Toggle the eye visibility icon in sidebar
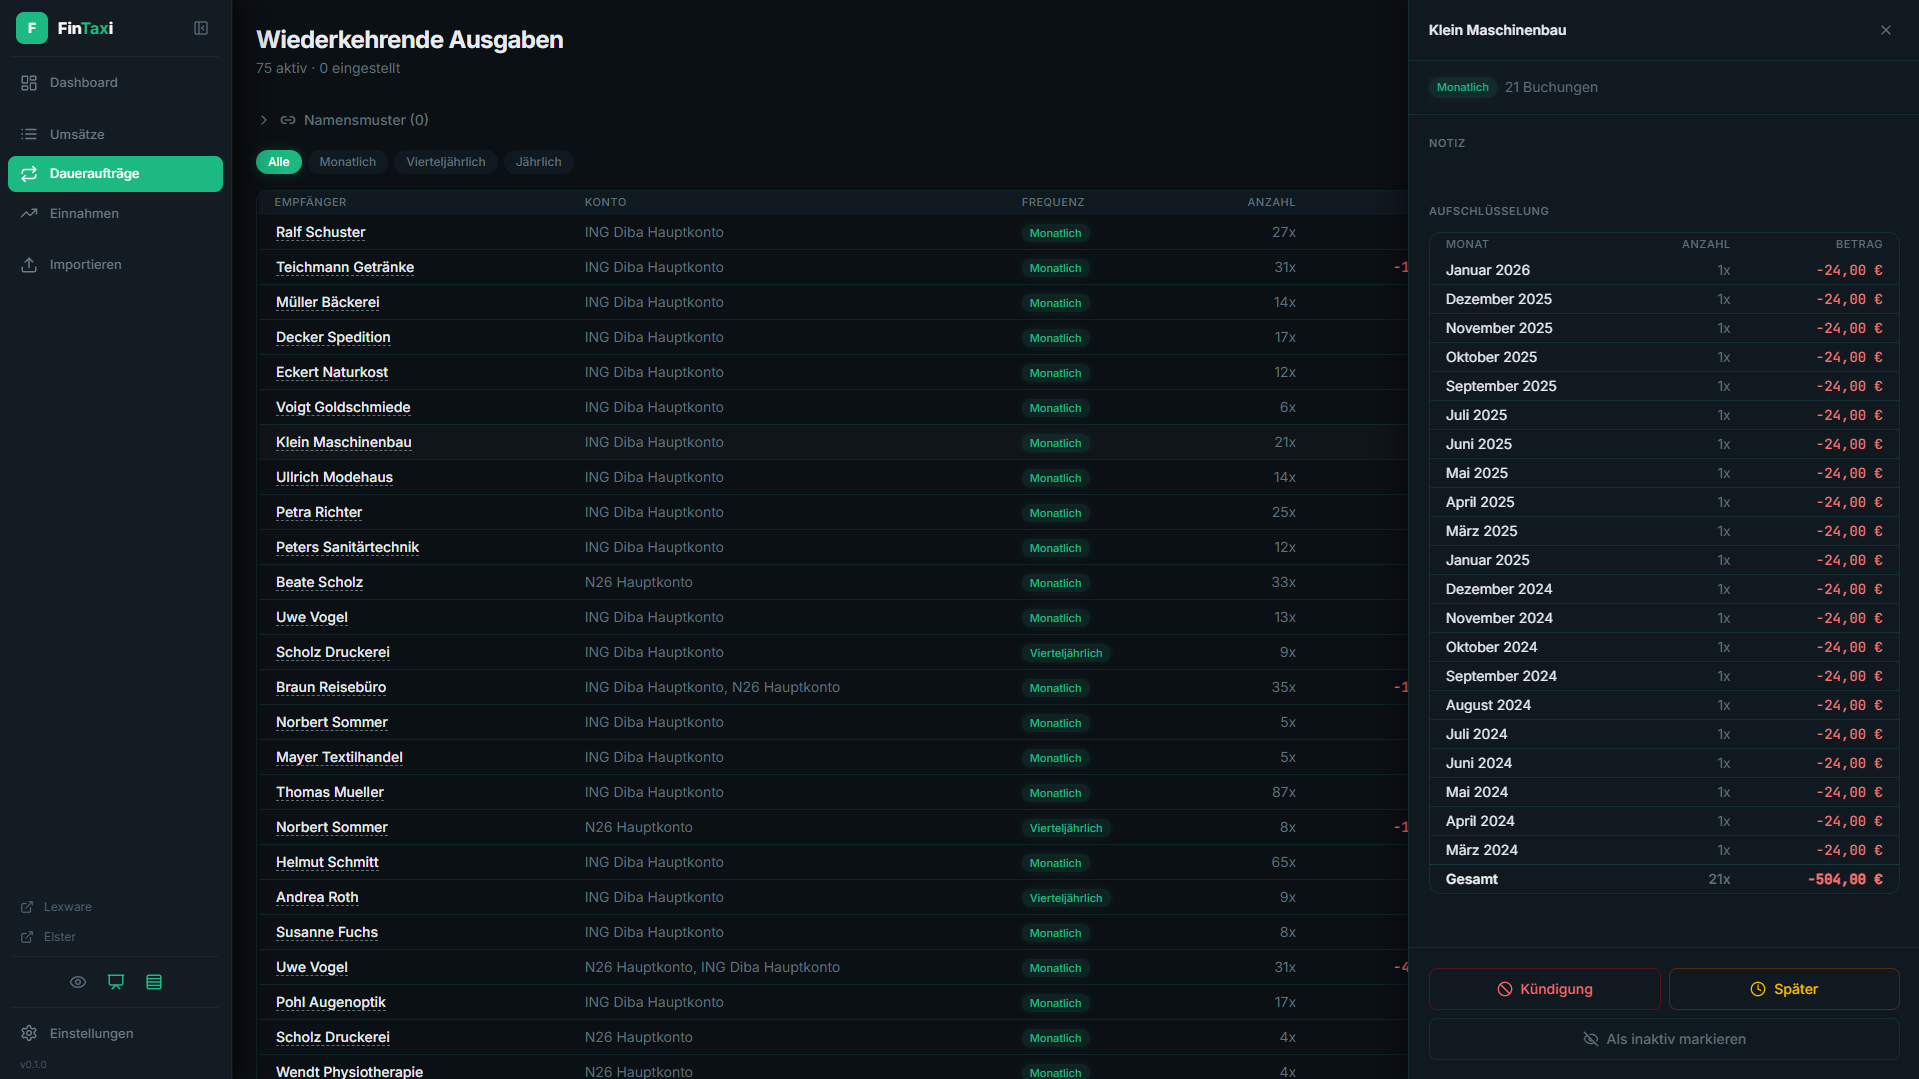Viewport: 1919px width, 1079px height. [78, 982]
